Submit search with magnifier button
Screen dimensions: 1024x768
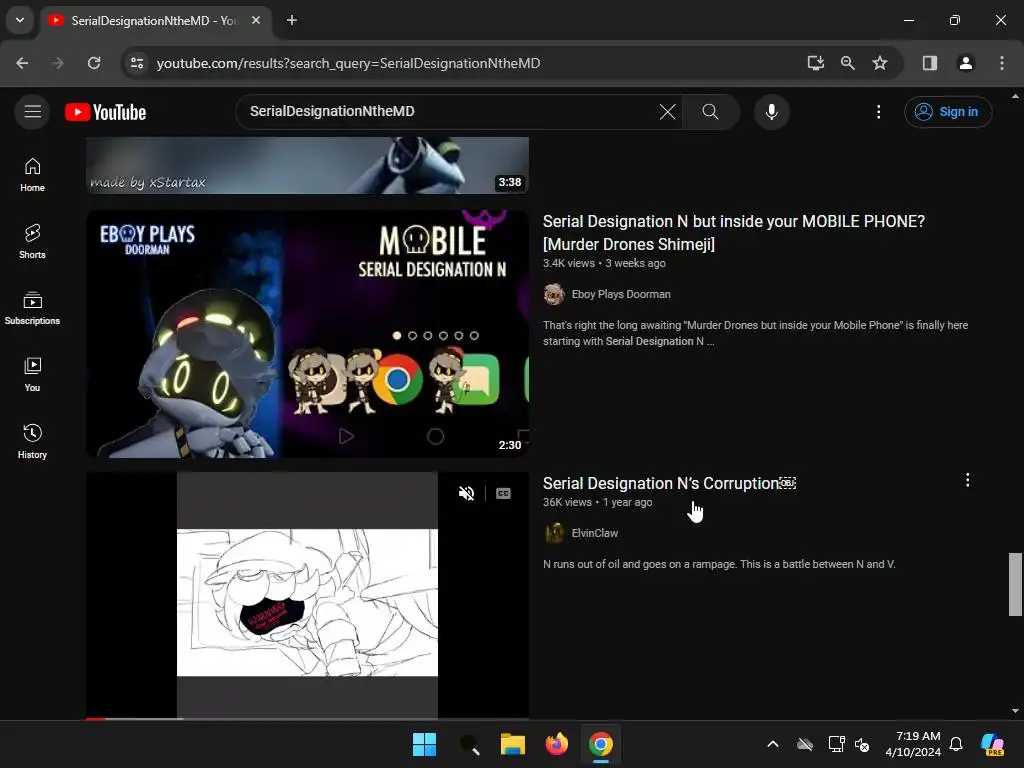(711, 112)
